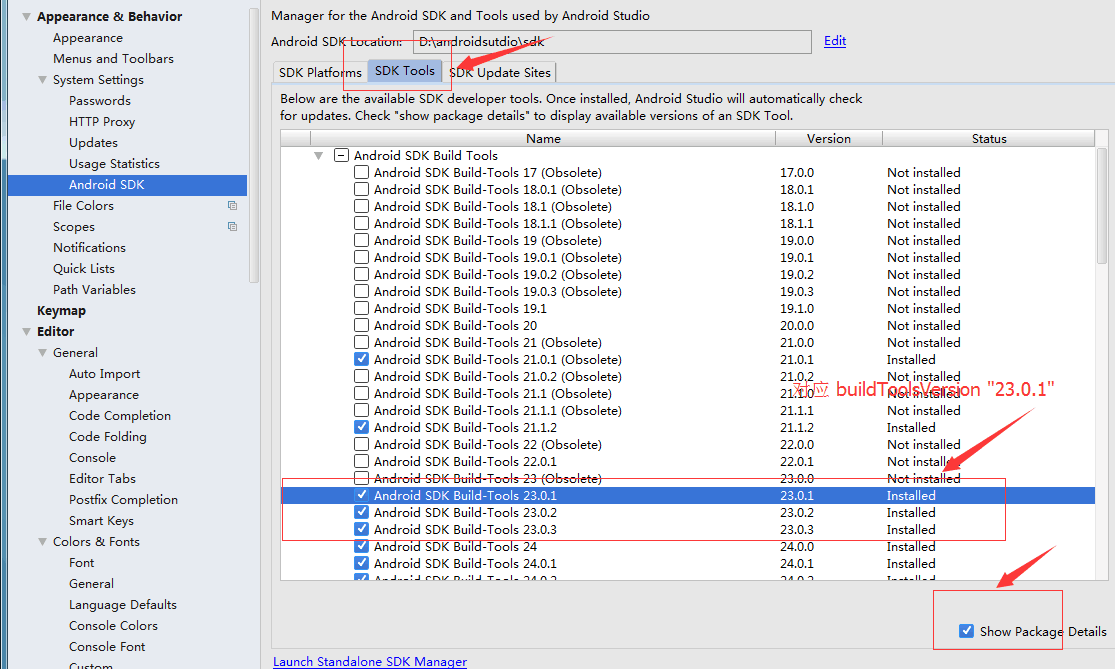Open Keymap settings
This screenshot has height=669, width=1115.
tap(61, 311)
